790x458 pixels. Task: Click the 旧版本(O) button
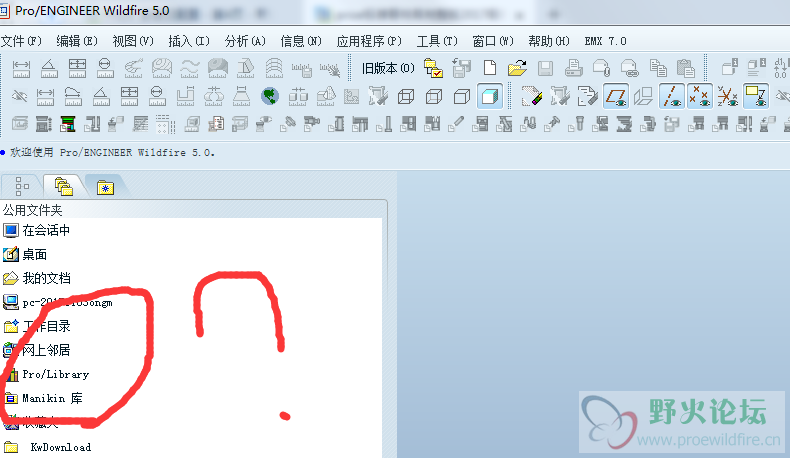pos(388,68)
